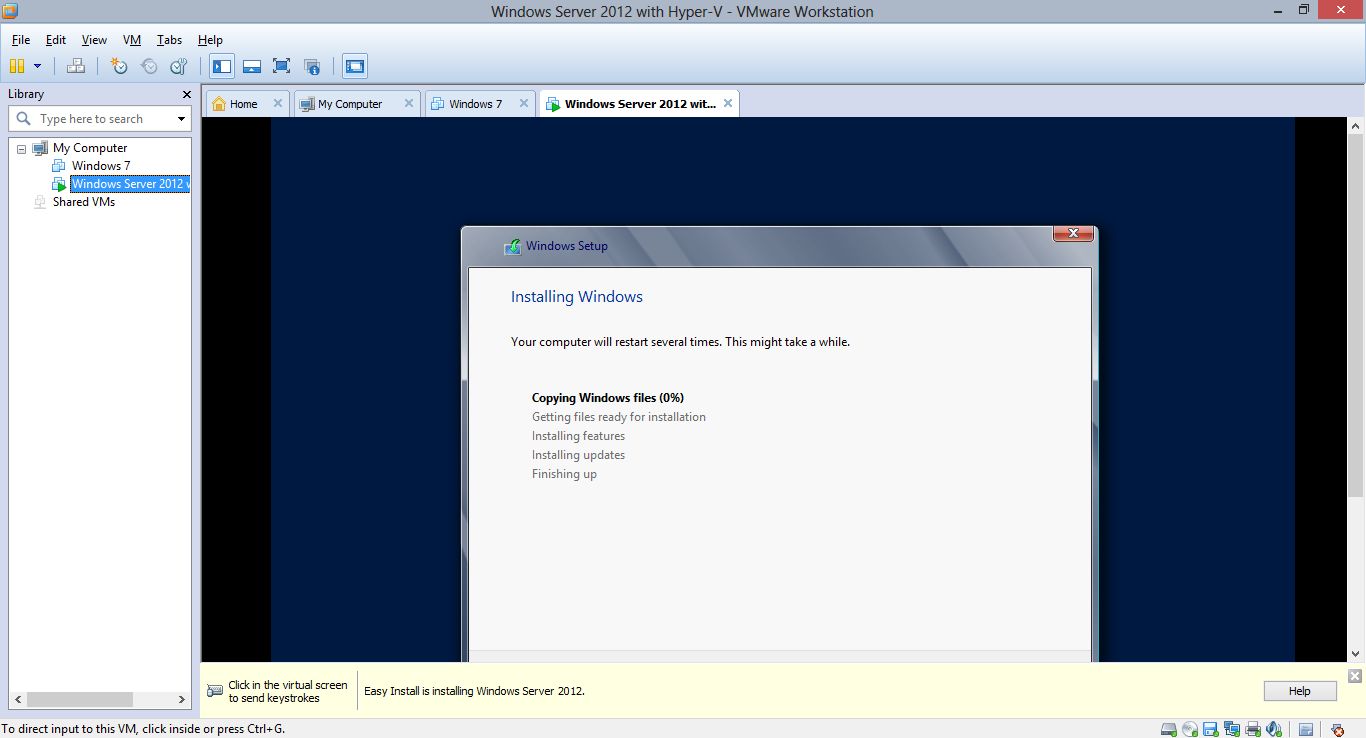Click the keyboard icon in the hint bar

click(215, 691)
